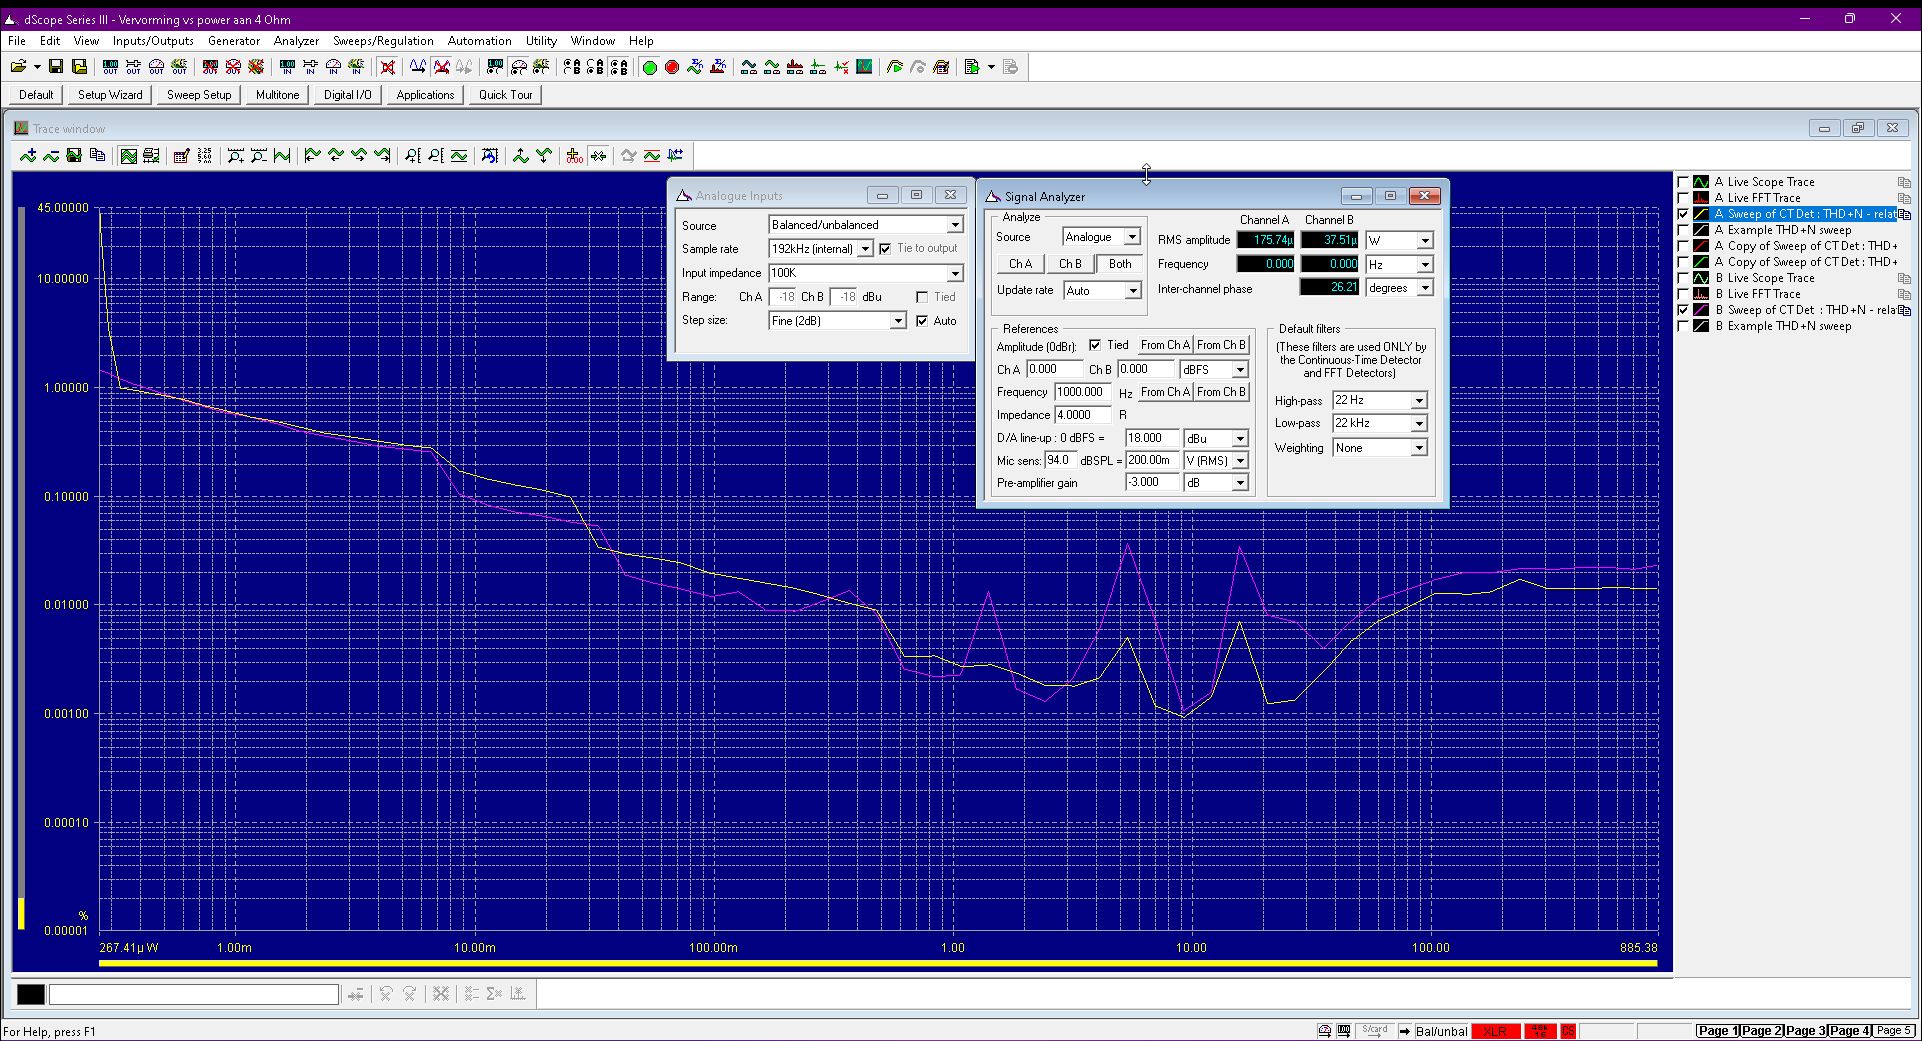The width and height of the screenshot is (1922, 1041).
Task: Add a trace with green plus icon
Action: point(28,155)
